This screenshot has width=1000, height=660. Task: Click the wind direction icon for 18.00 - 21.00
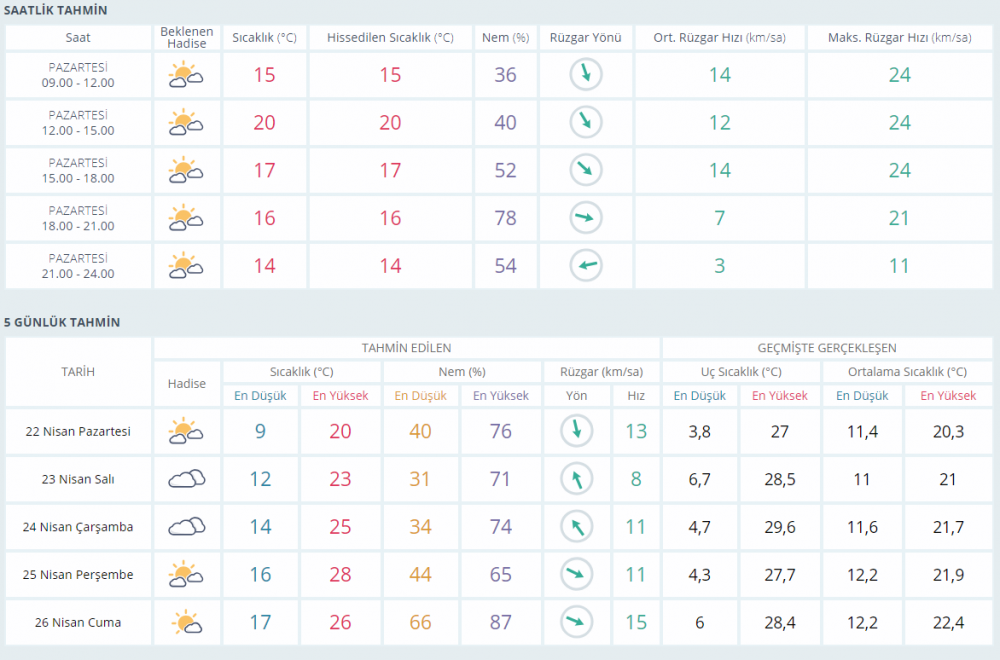pyautogui.click(x=585, y=217)
